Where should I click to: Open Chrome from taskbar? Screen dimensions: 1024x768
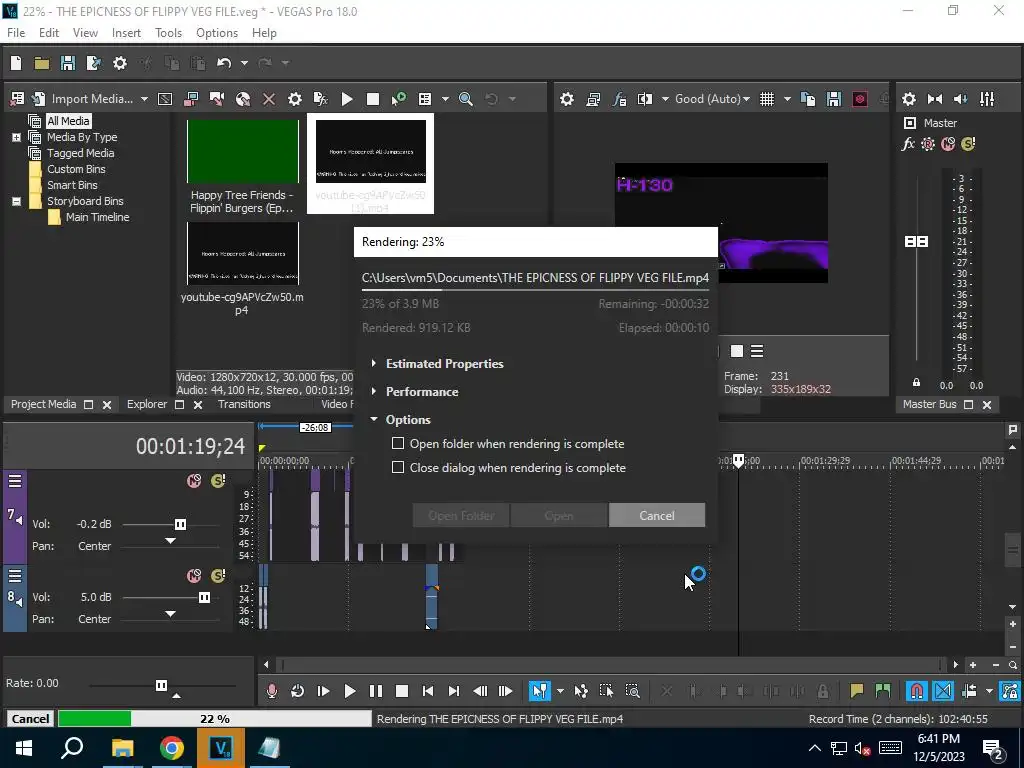click(x=171, y=748)
